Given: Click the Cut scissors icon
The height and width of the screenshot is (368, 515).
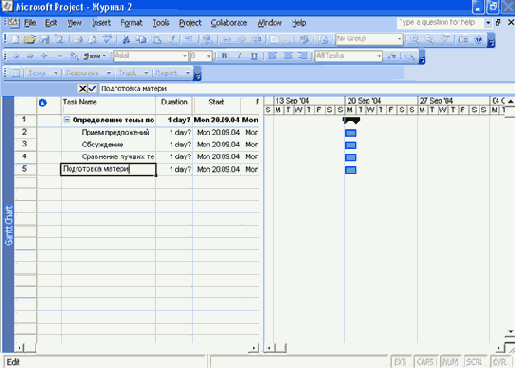Looking at the screenshot, I should pyautogui.click(x=126, y=40).
